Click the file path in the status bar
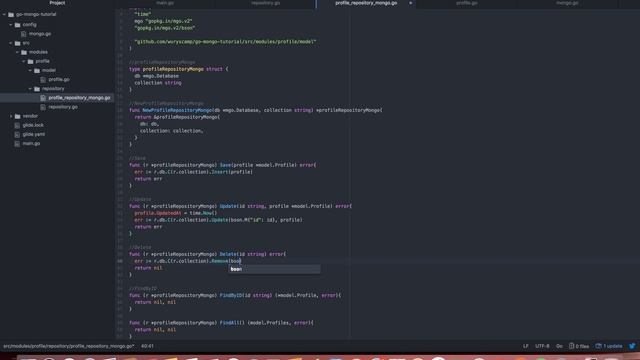Viewport: 640px width, 360px height. click(x=69, y=346)
